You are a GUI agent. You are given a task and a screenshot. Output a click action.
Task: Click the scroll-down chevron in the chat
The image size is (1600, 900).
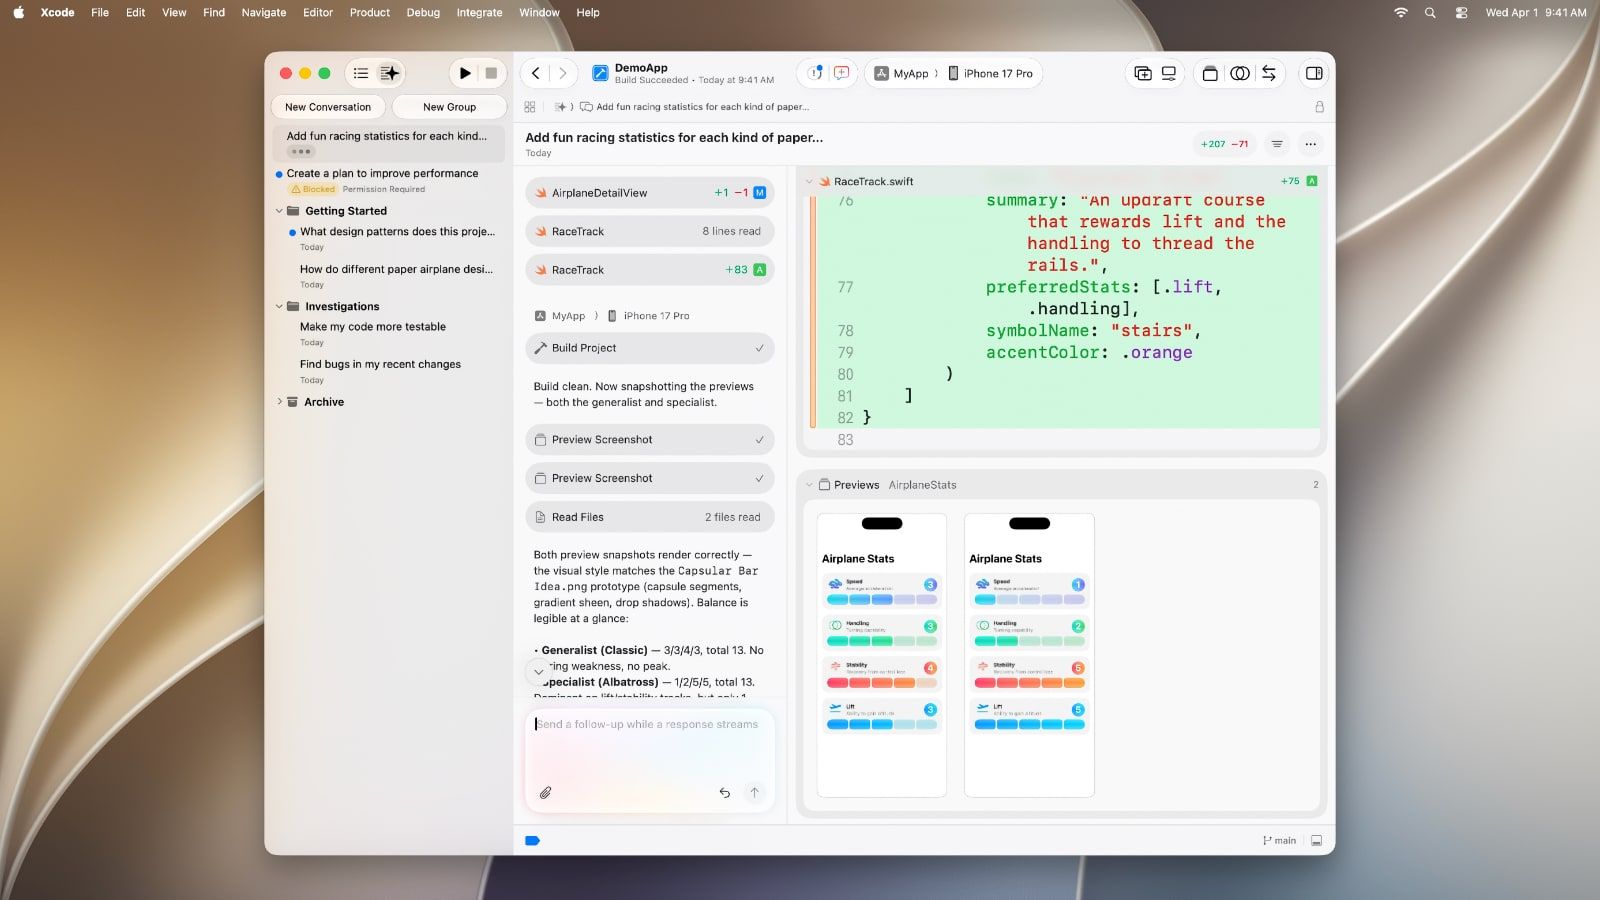click(x=538, y=672)
